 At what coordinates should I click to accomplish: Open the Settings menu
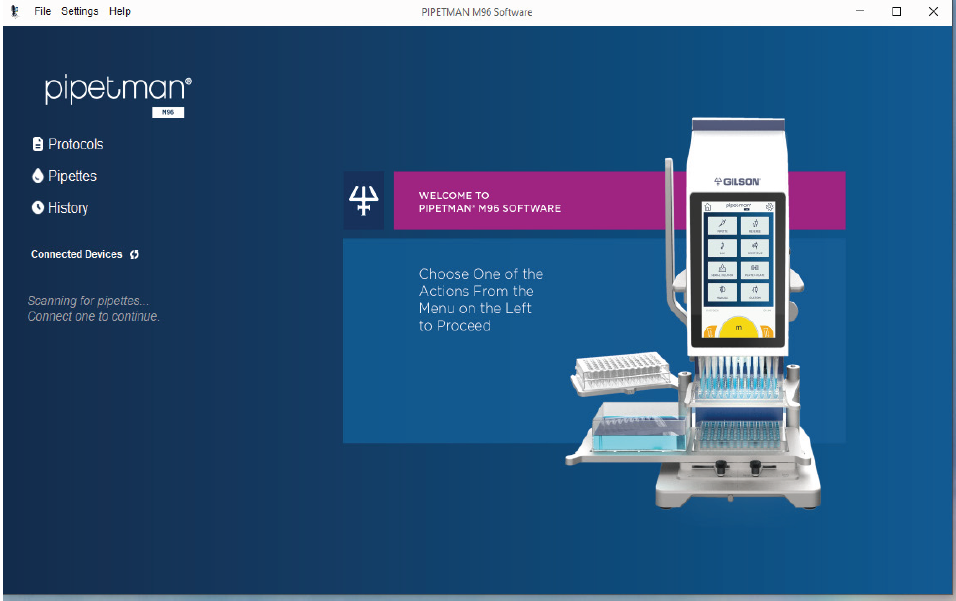coord(79,11)
